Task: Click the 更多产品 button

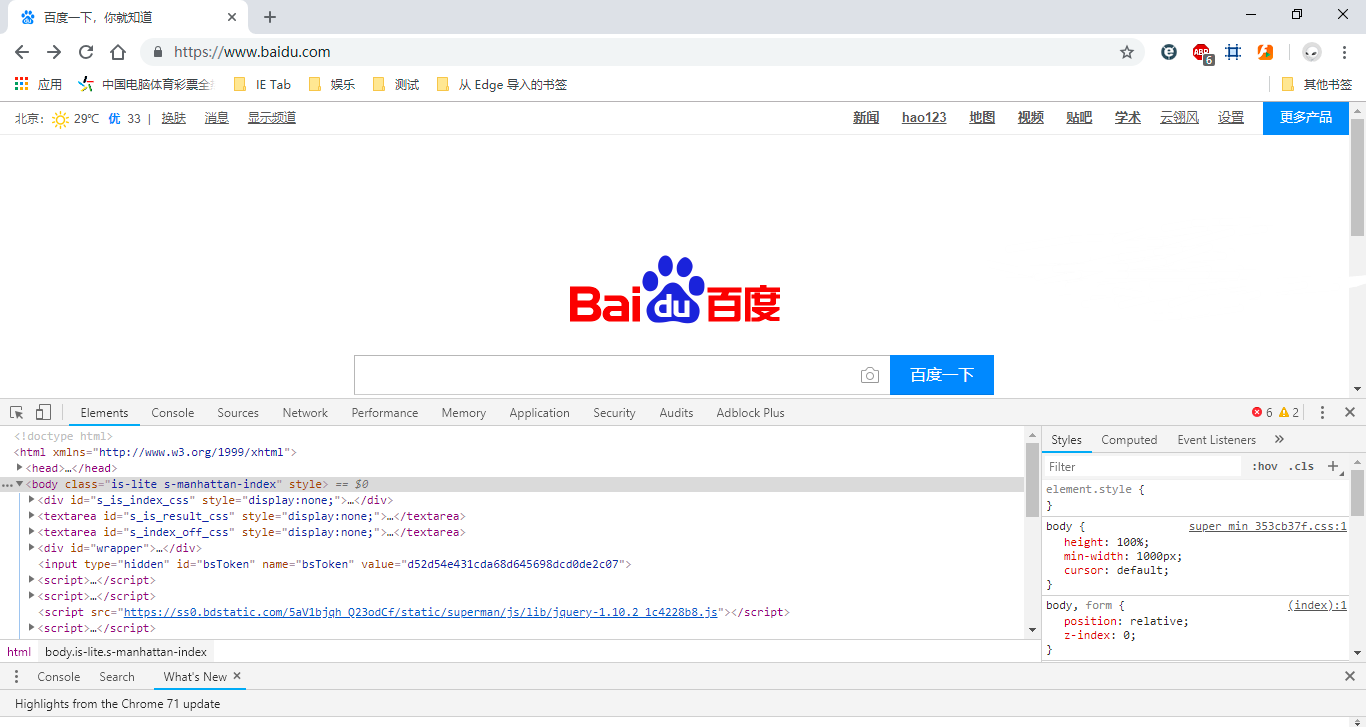Action: pos(1306,118)
